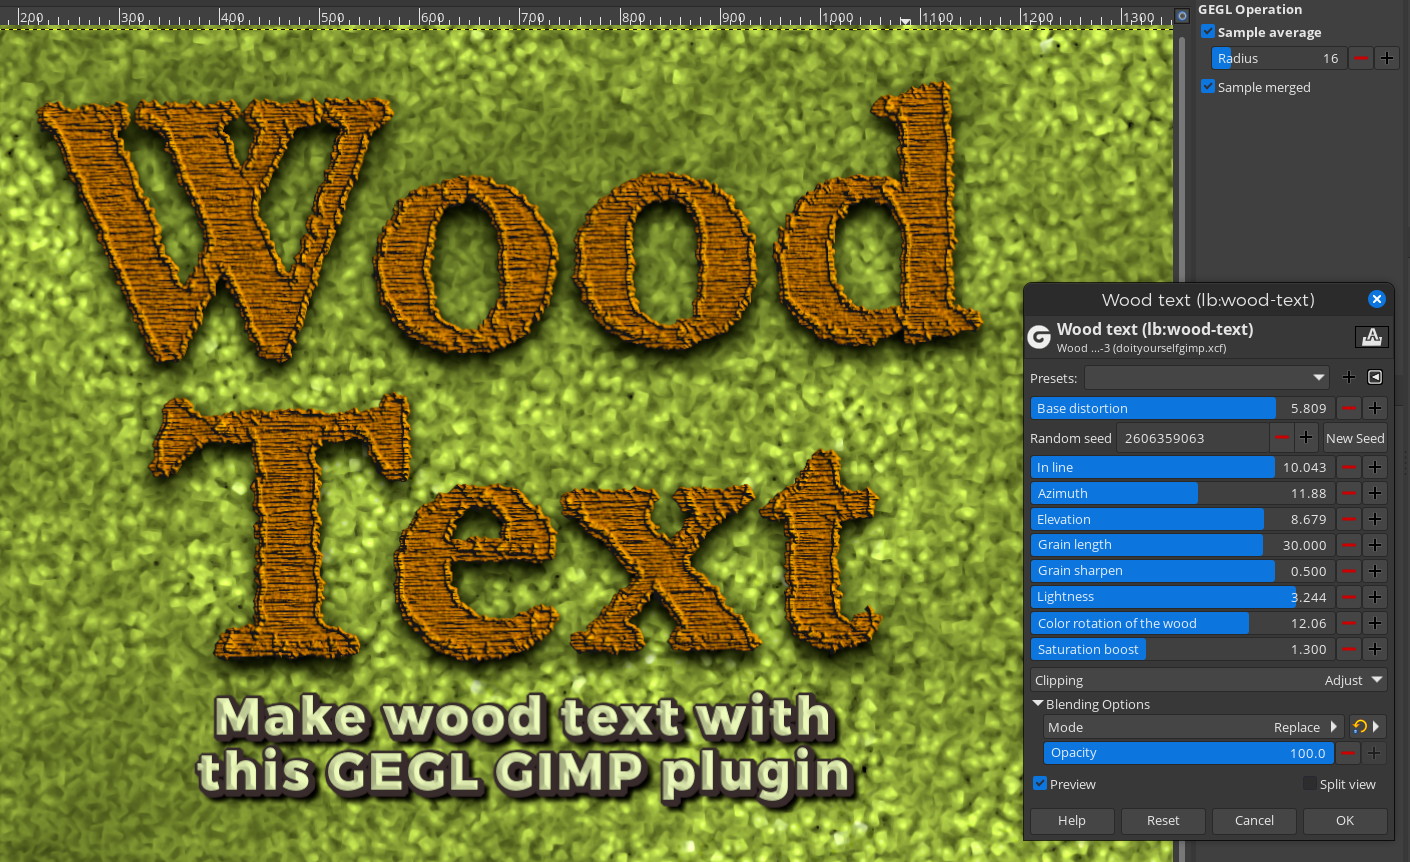Adjust the Elevation slider
Image resolution: width=1410 pixels, height=862 pixels.
pyautogui.click(x=1183, y=519)
